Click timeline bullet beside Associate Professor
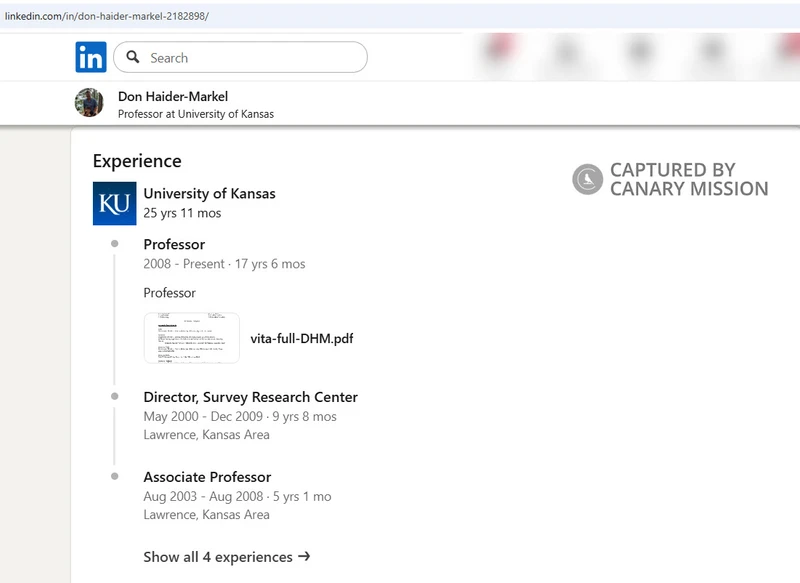The height and width of the screenshot is (583, 800). (115, 477)
